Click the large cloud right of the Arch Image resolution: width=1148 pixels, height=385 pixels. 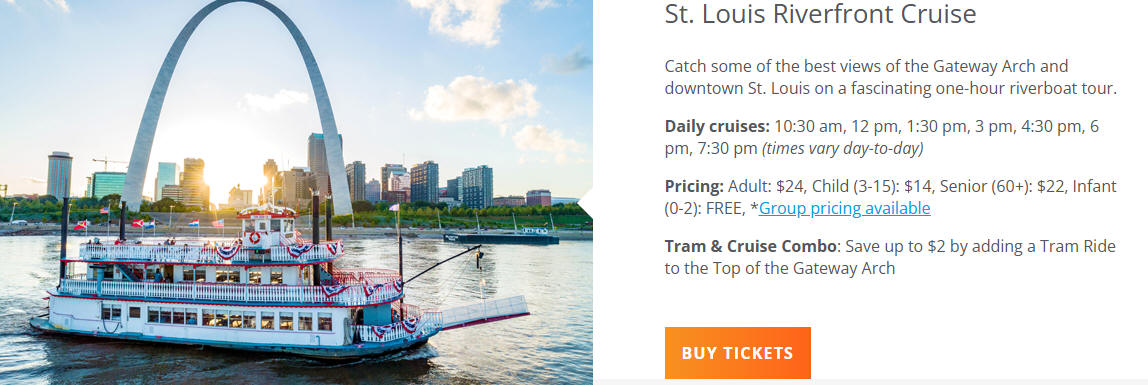480,100
